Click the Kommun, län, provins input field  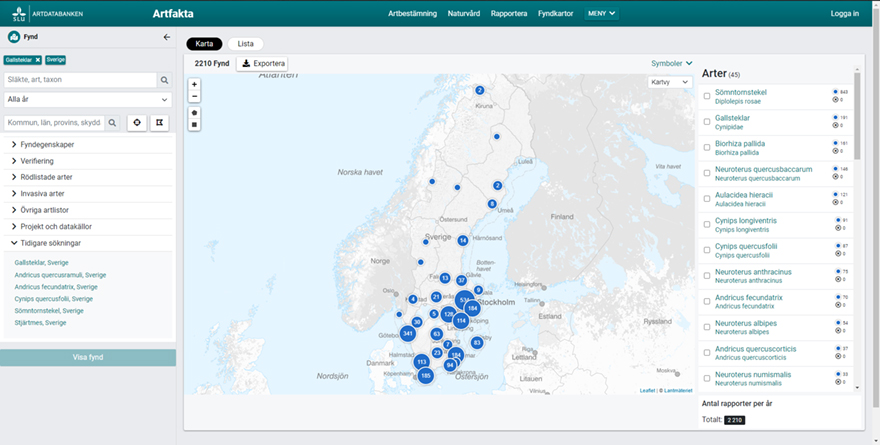pyautogui.click(x=54, y=123)
